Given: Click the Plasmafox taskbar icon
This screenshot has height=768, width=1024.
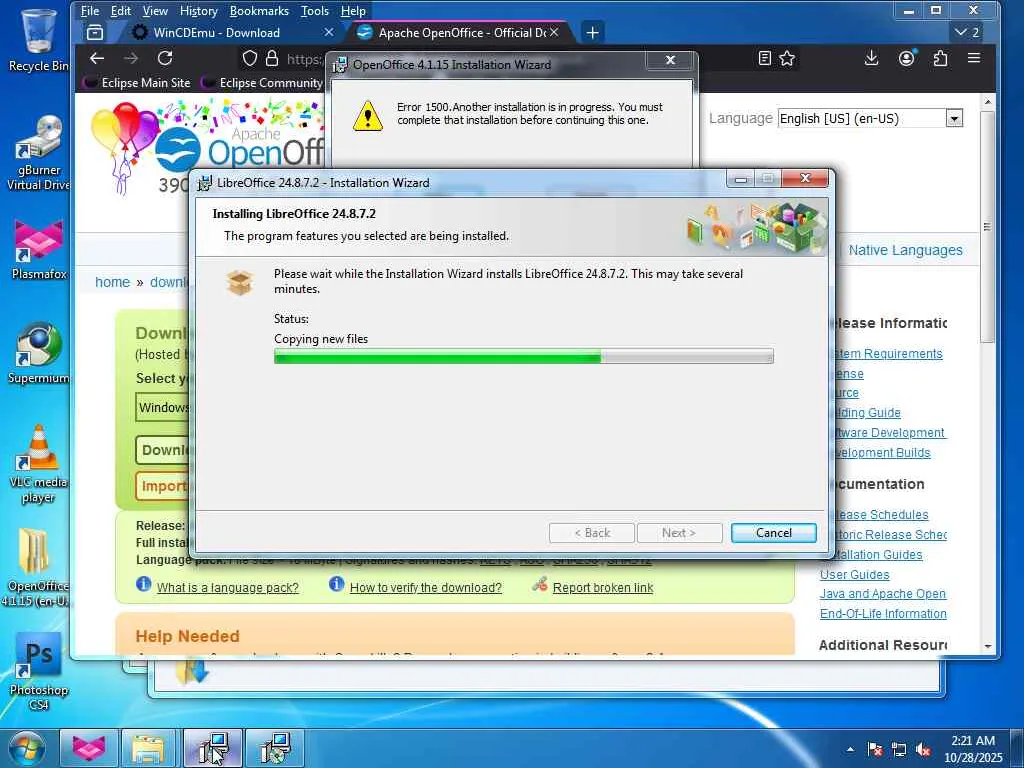Looking at the screenshot, I should 88,748.
